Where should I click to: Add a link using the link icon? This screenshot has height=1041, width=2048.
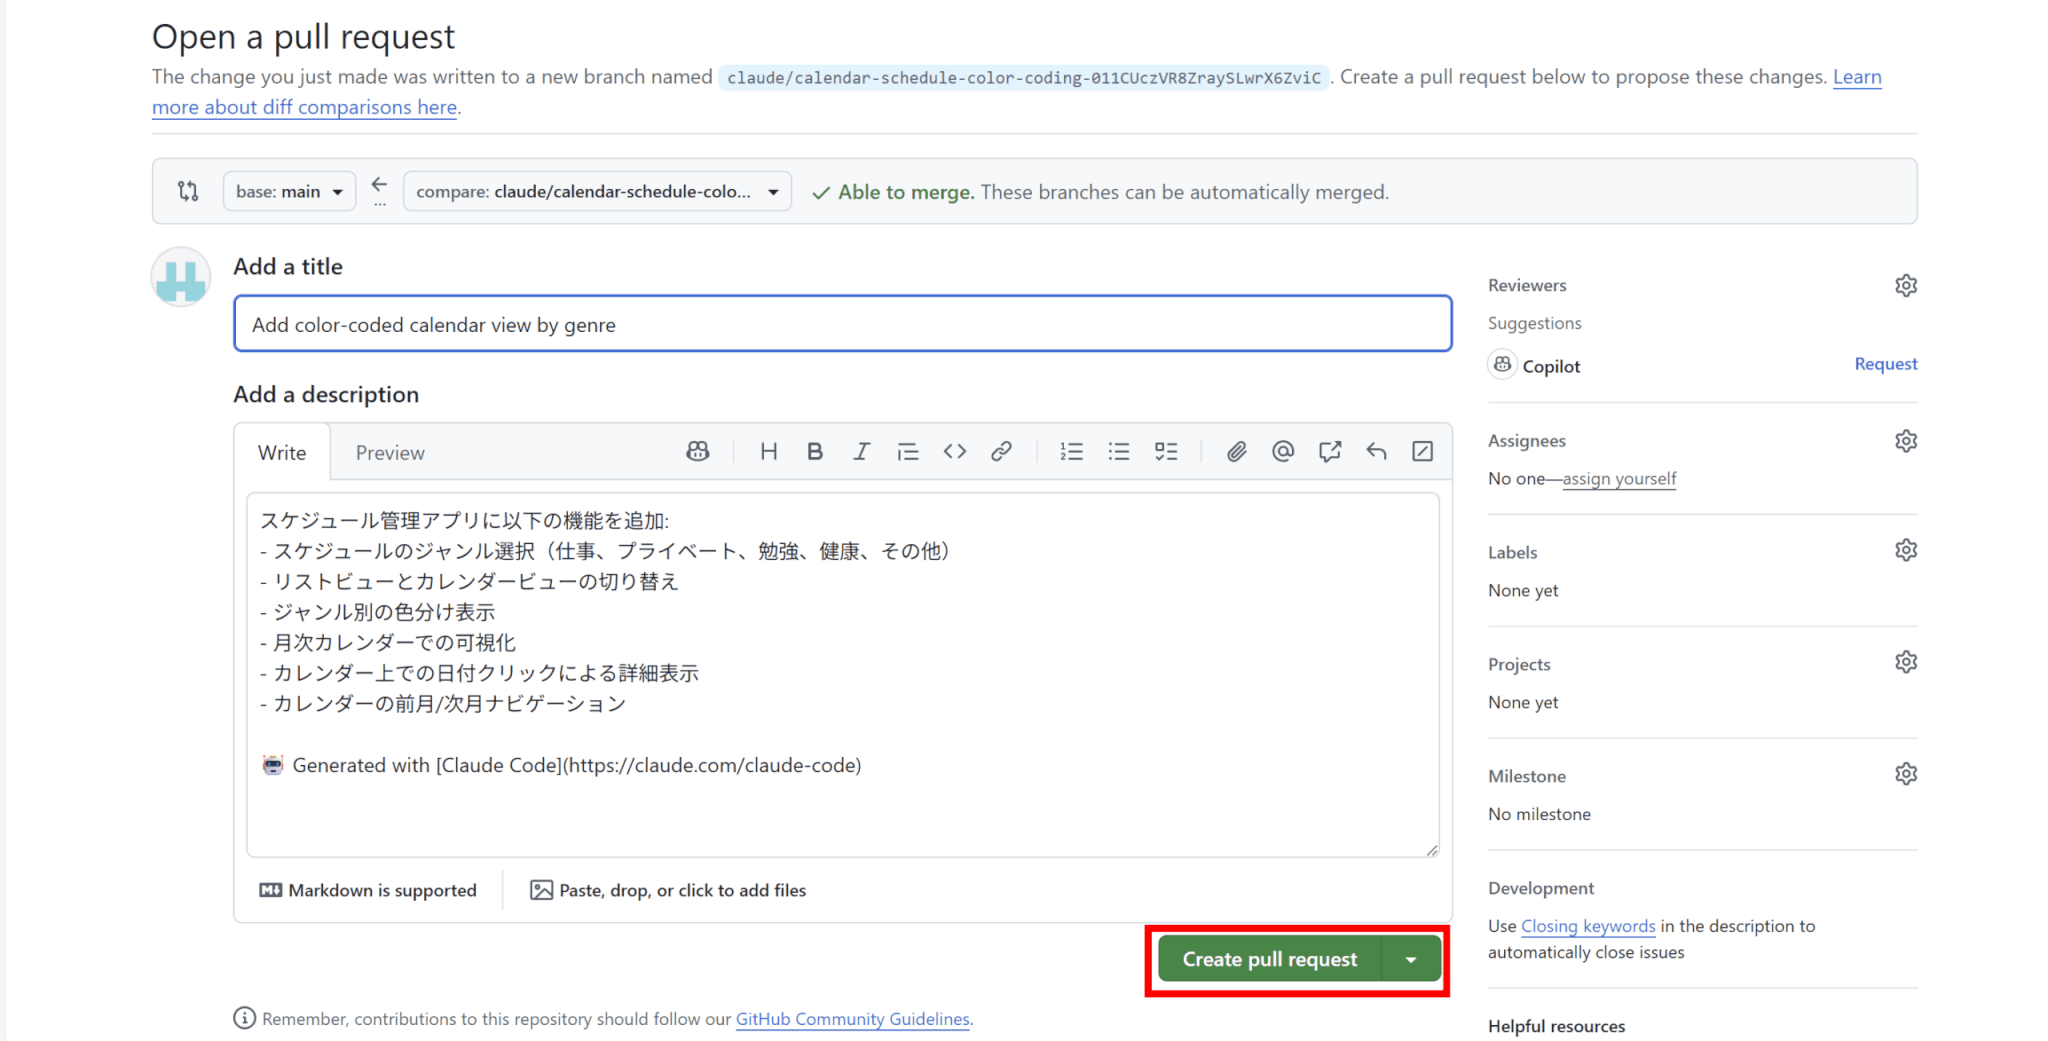1001,452
